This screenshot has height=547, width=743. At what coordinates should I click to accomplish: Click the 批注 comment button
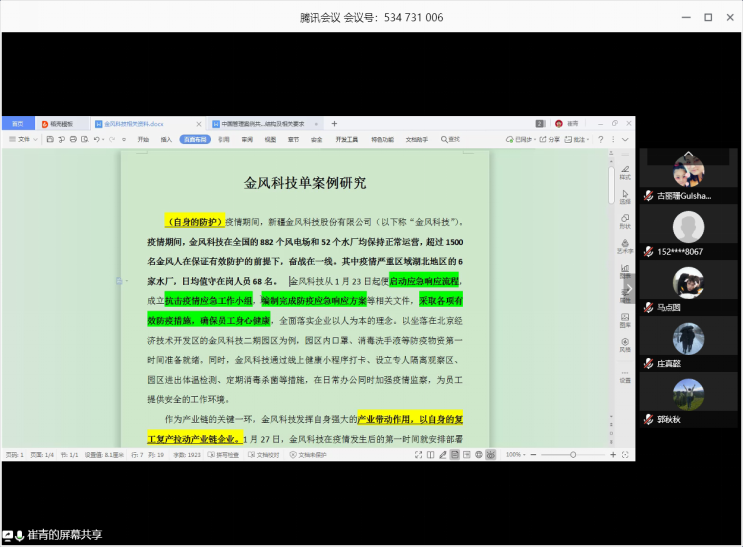pyautogui.click(x=576, y=139)
